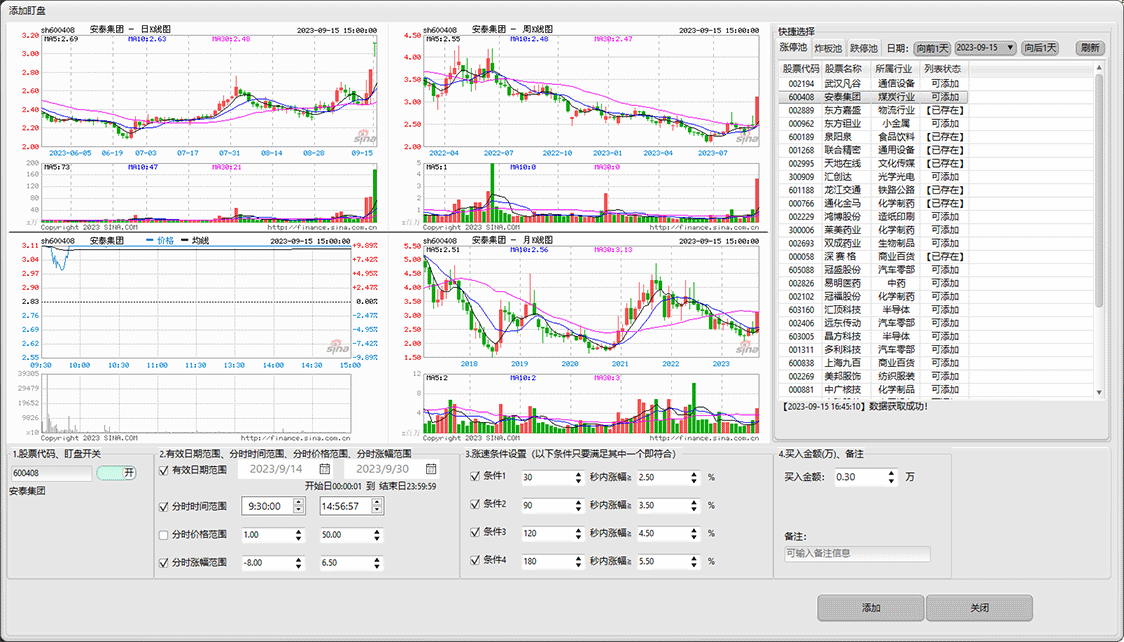Toggle the 盯盘 monitoring switch
This screenshot has height=642, width=1124.
tap(116, 473)
